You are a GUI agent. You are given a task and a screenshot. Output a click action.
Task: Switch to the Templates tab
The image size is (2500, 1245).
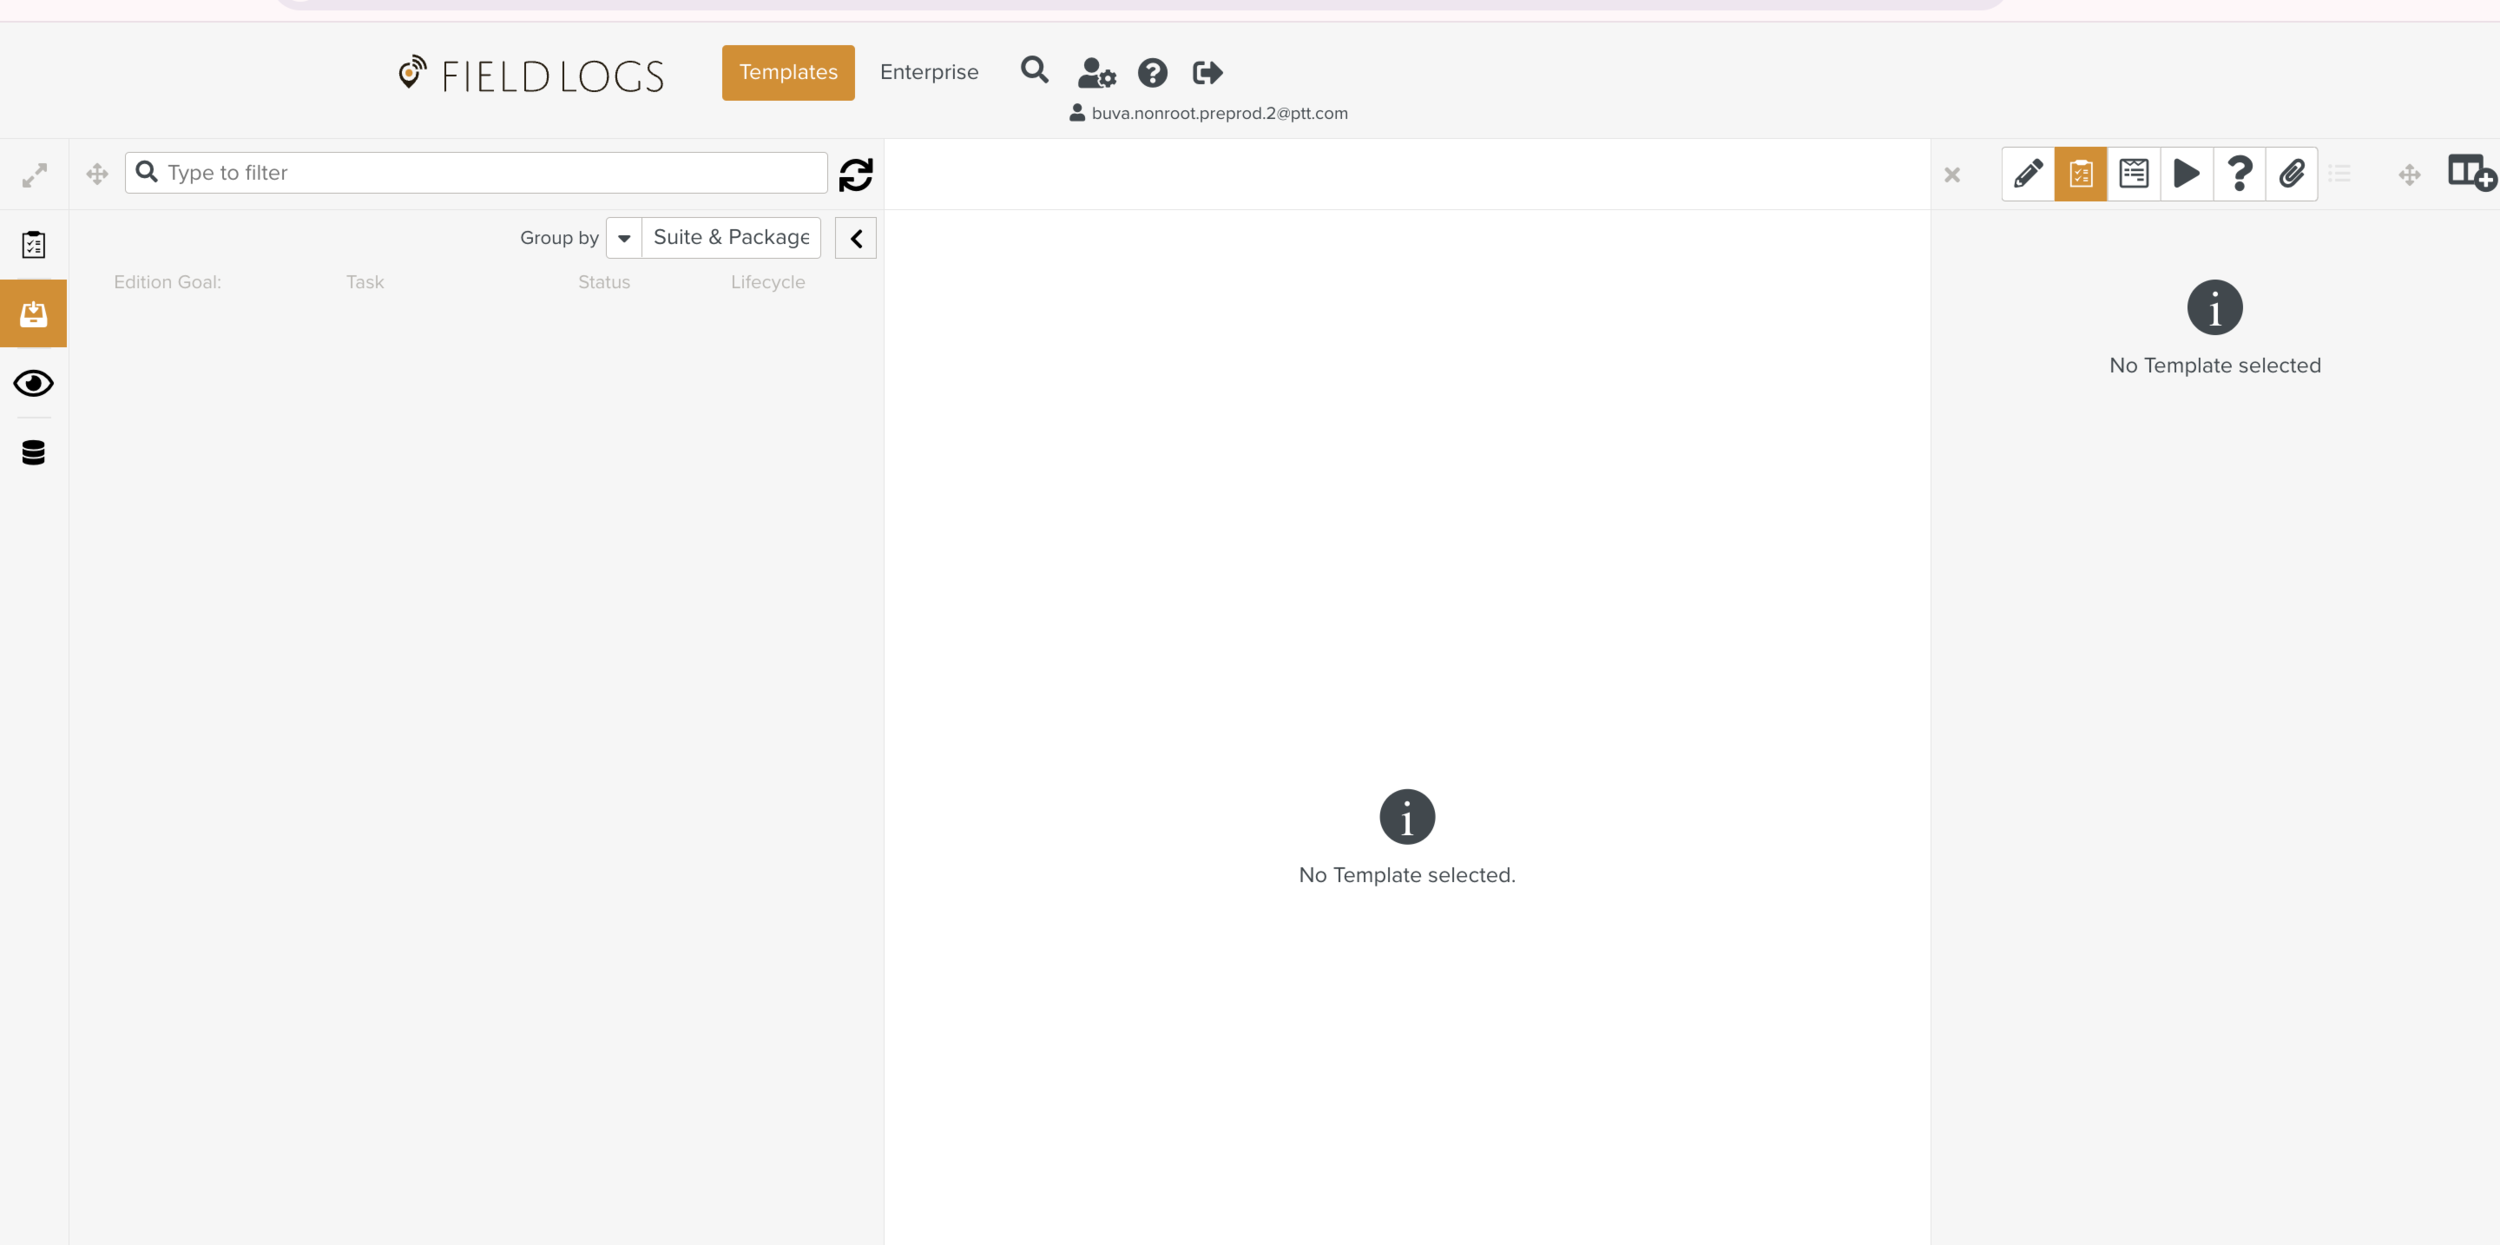[788, 71]
